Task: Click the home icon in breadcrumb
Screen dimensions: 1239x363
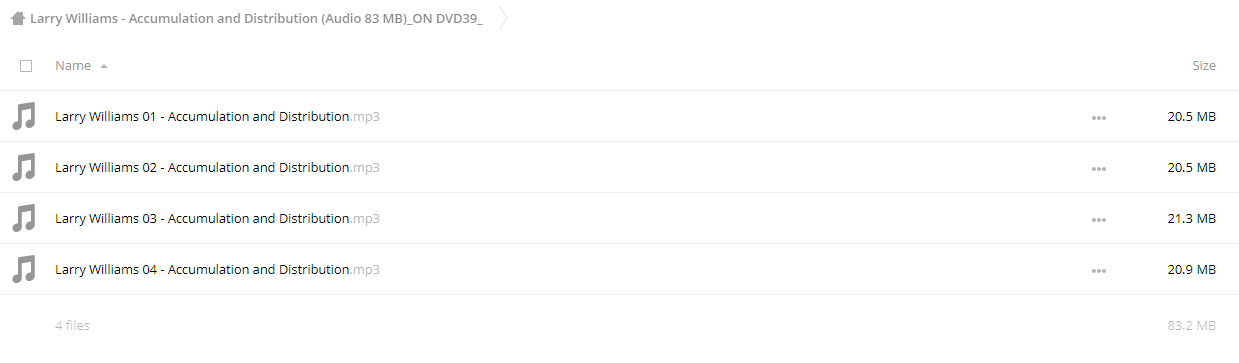Action: pyautogui.click(x=18, y=18)
